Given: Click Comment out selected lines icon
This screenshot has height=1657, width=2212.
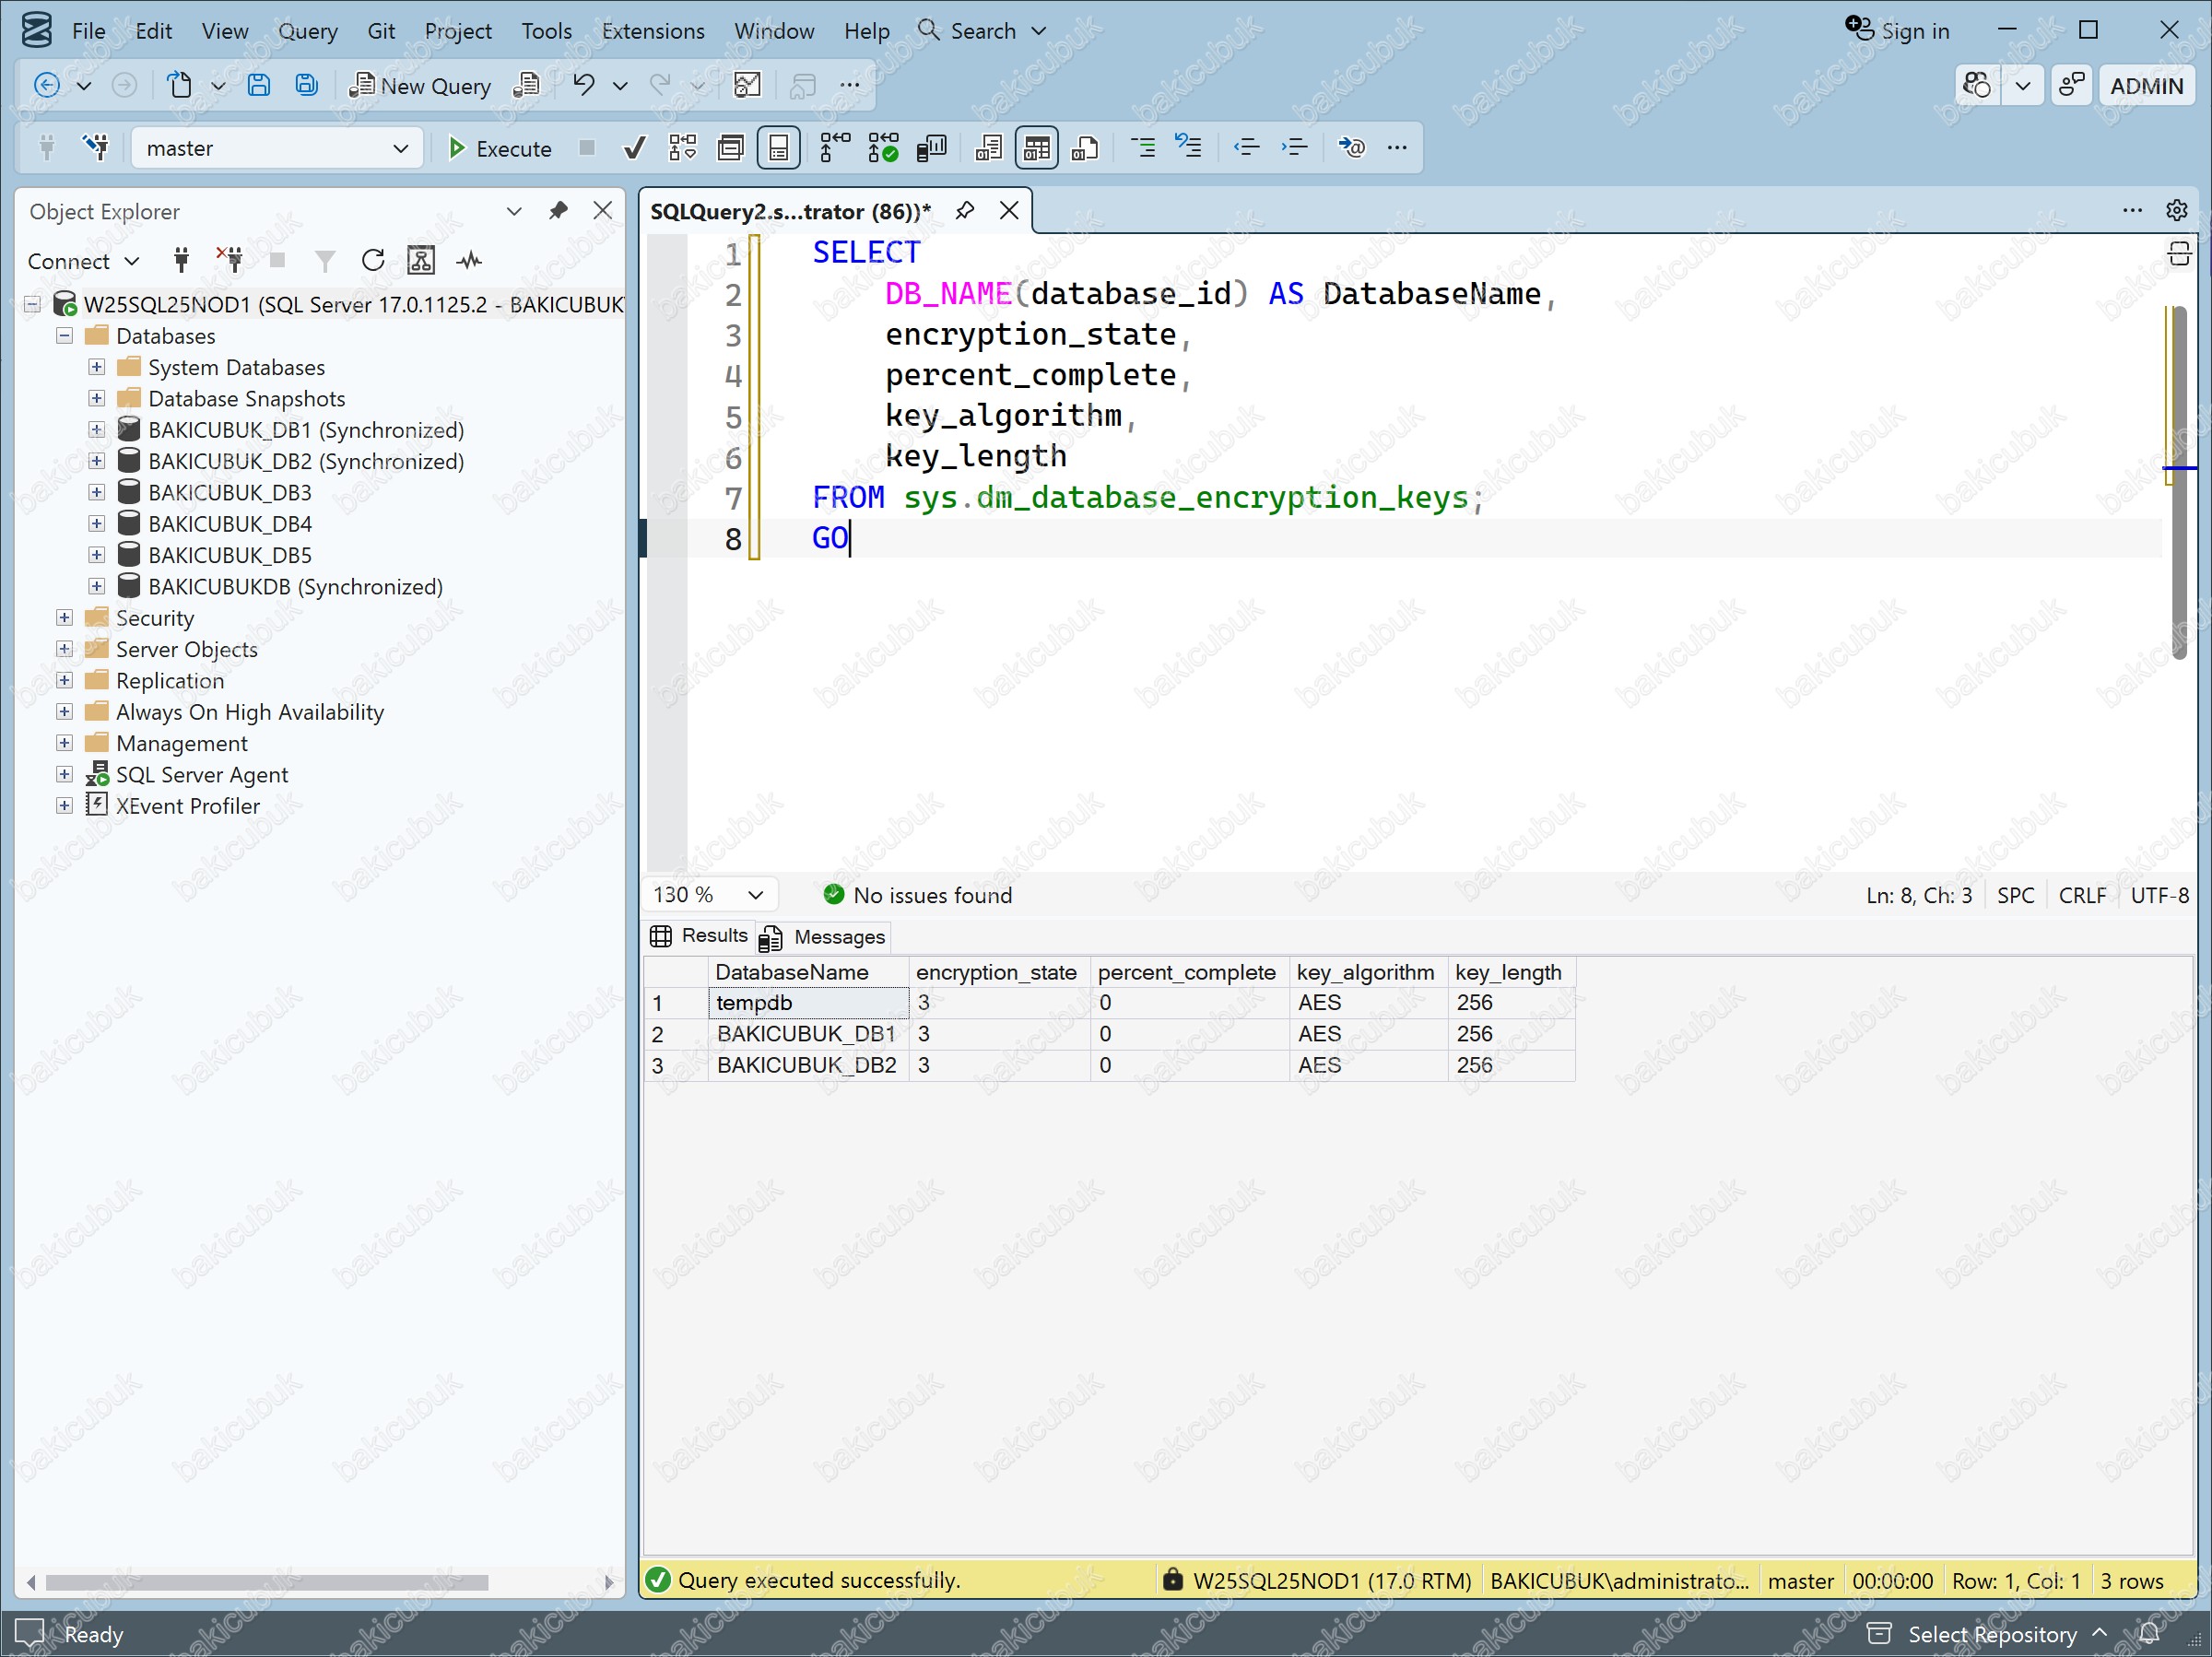Looking at the screenshot, I should point(1142,148).
